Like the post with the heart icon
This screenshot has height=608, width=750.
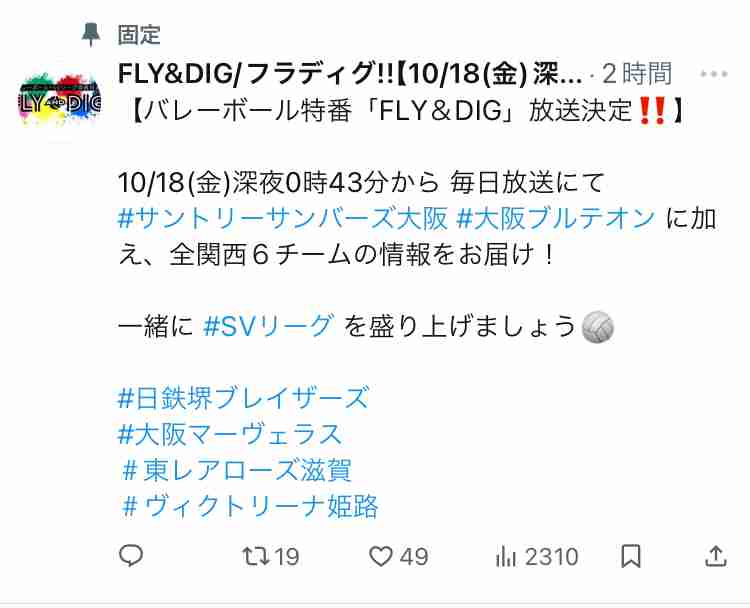(381, 556)
